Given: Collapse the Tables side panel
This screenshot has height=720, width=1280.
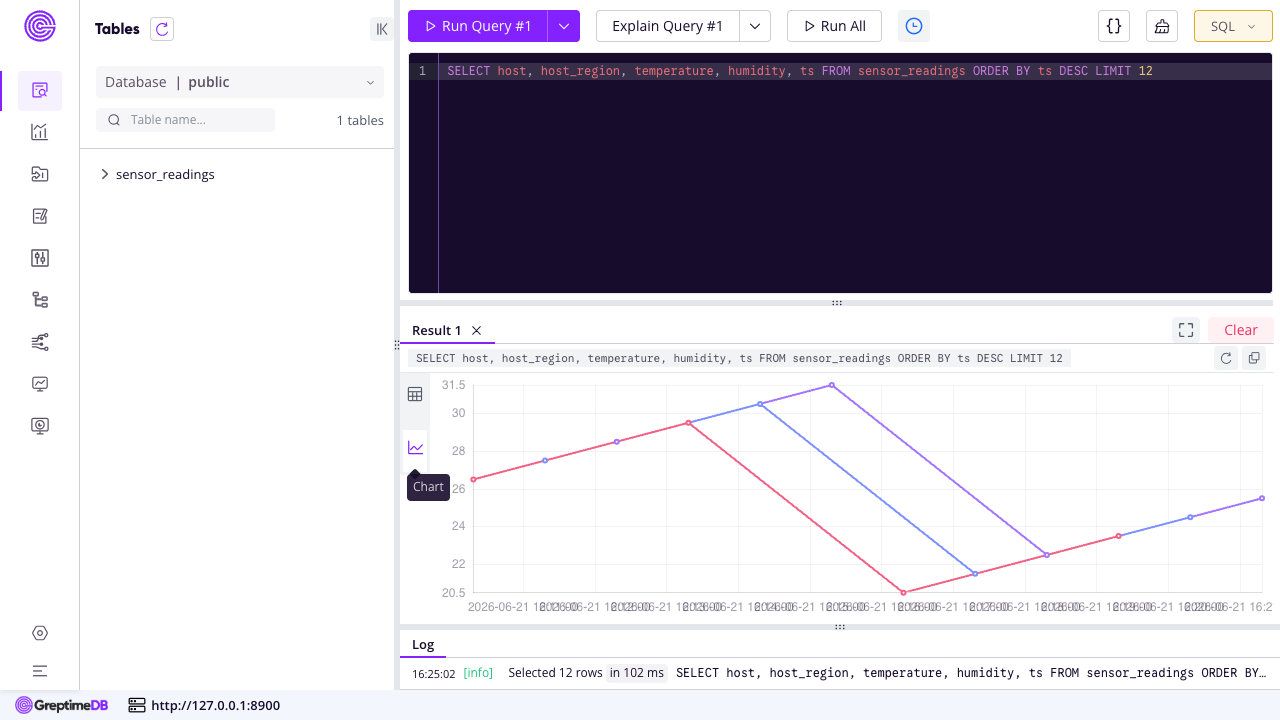Looking at the screenshot, I should 382,29.
